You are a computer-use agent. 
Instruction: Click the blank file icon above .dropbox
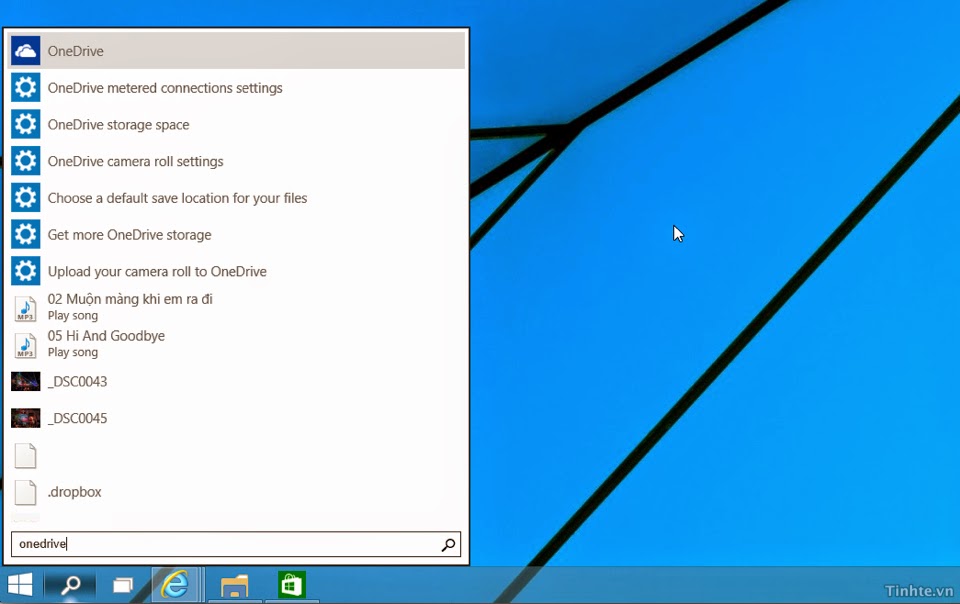point(25,455)
